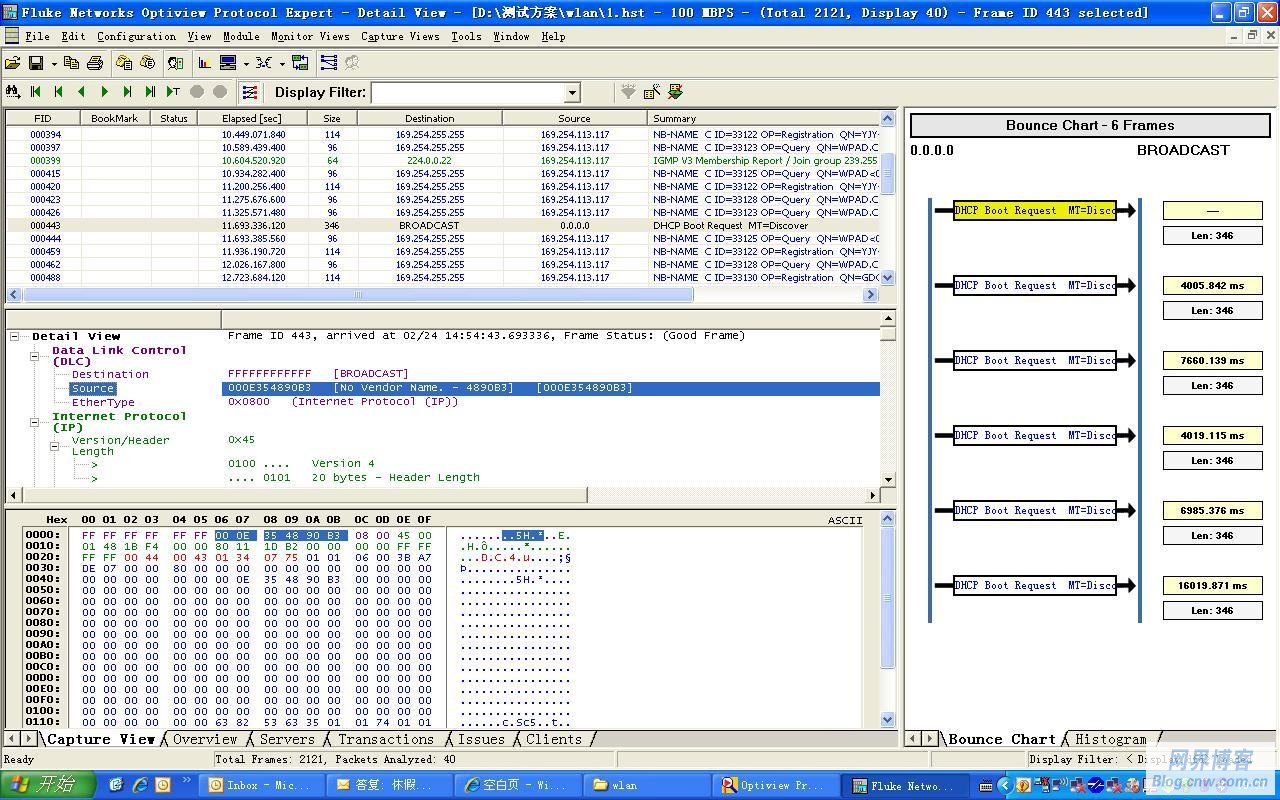Open the Tools menu
The image size is (1280, 800).
(466, 36)
